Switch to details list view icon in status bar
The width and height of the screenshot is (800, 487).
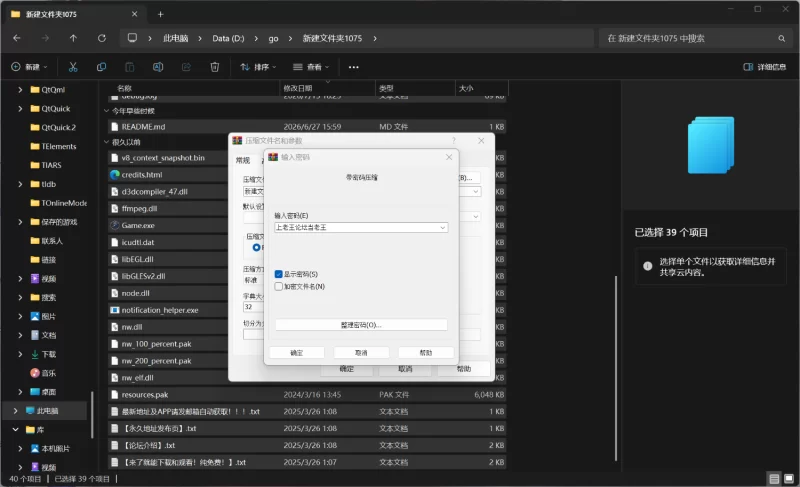click(774, 478)
